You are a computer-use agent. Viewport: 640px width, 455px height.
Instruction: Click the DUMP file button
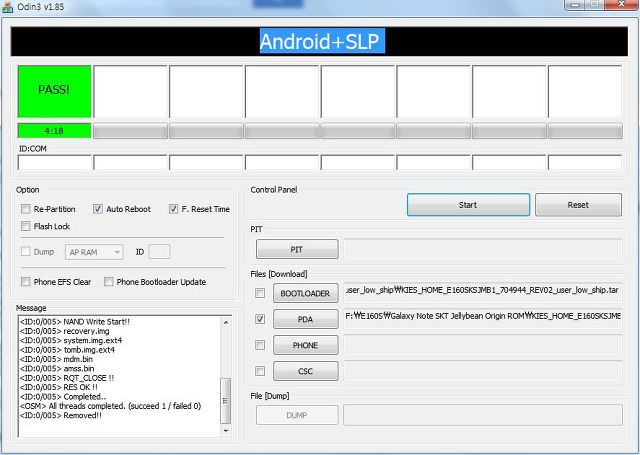click(x=297, y=415)
